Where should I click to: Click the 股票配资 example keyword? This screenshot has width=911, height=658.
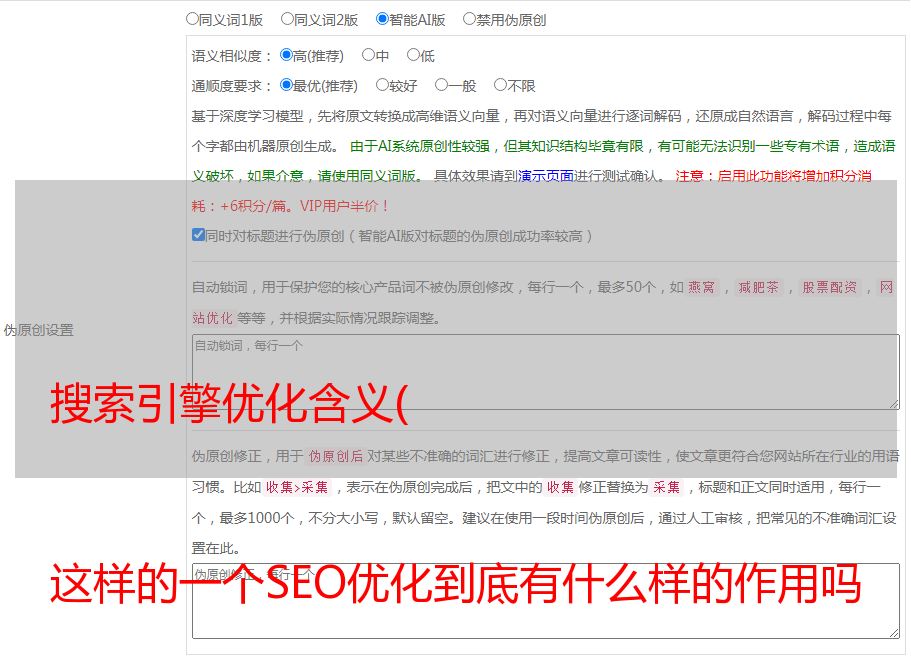pos(830,287)
